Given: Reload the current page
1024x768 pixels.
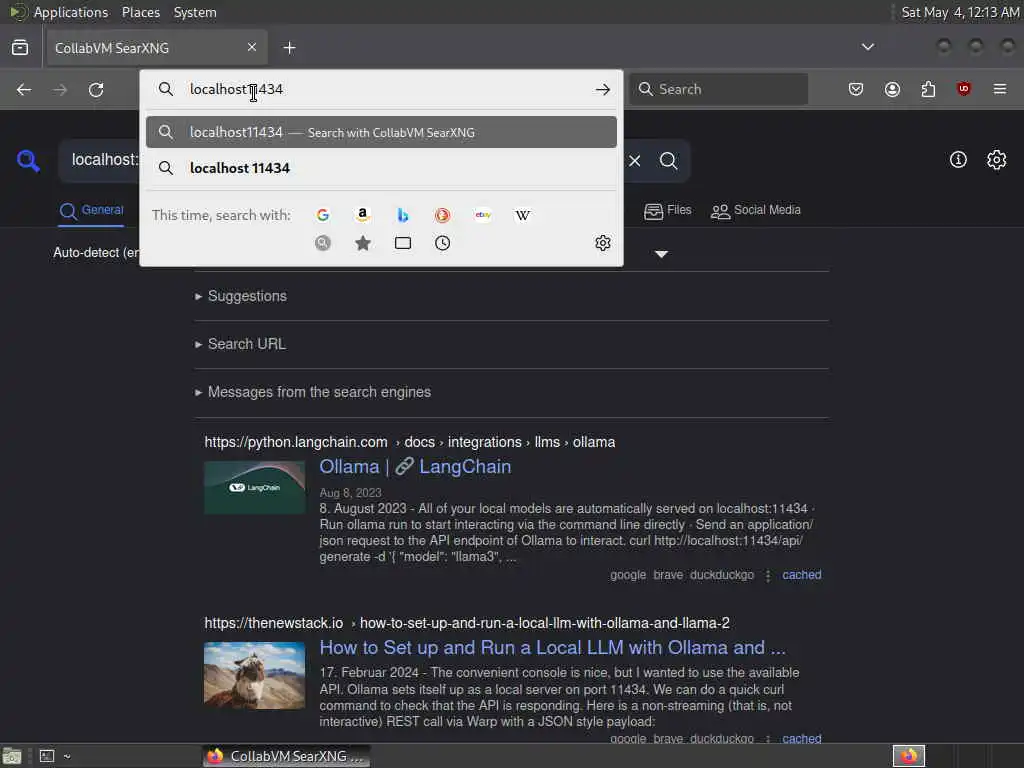Looking at the screenshot, I should coord(96,89).
